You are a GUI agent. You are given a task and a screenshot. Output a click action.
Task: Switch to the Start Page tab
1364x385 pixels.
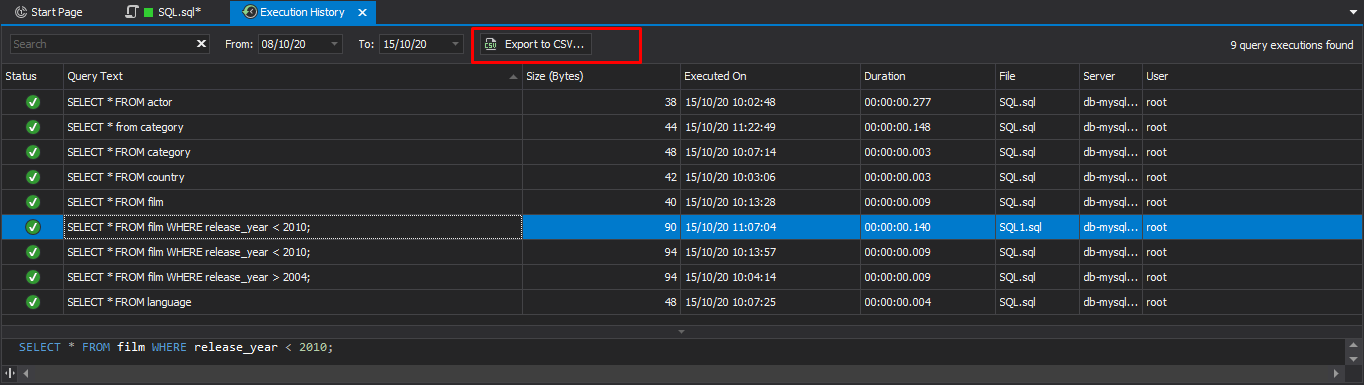click(48, 12)
